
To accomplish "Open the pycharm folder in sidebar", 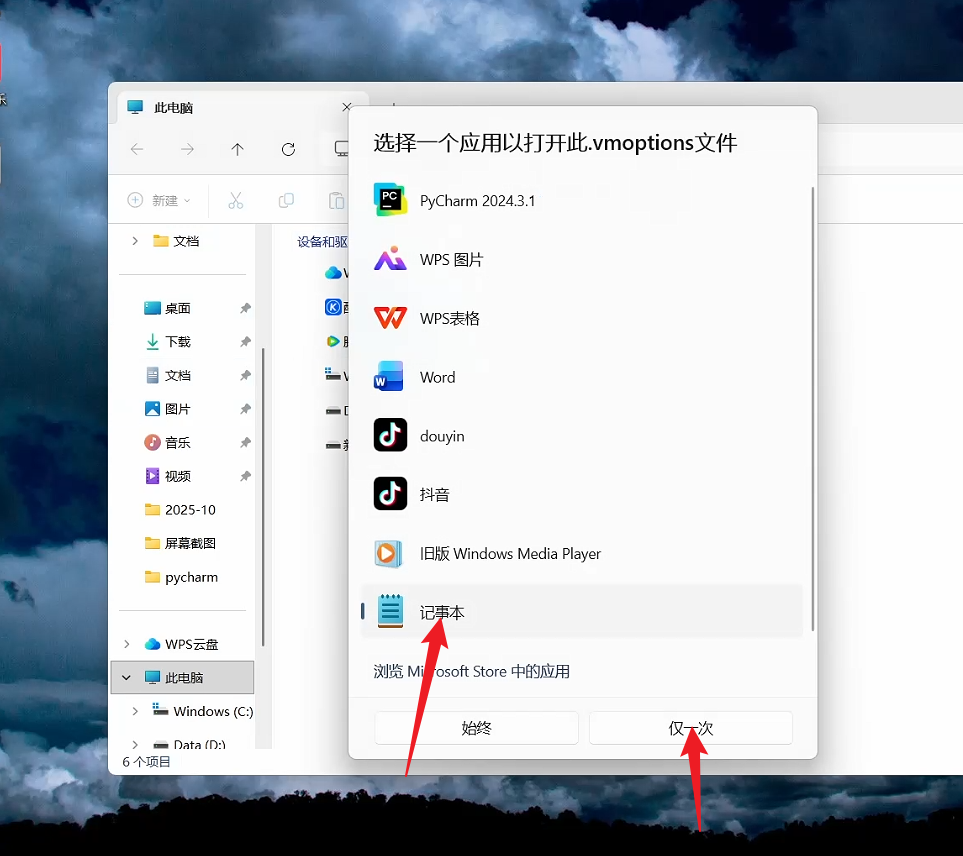I will pyautogui.click(x=181, y=577).
